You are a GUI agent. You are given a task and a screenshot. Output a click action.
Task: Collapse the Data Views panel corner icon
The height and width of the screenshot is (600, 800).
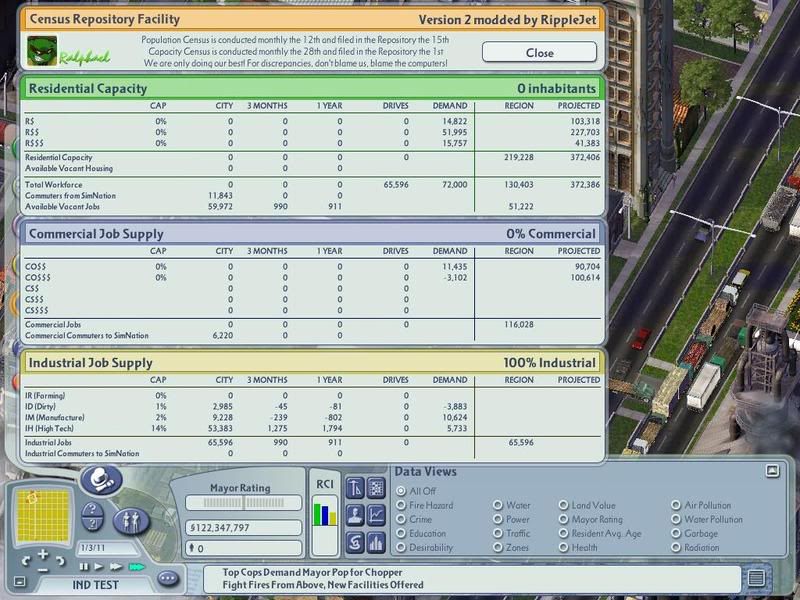tap(772, 471)
